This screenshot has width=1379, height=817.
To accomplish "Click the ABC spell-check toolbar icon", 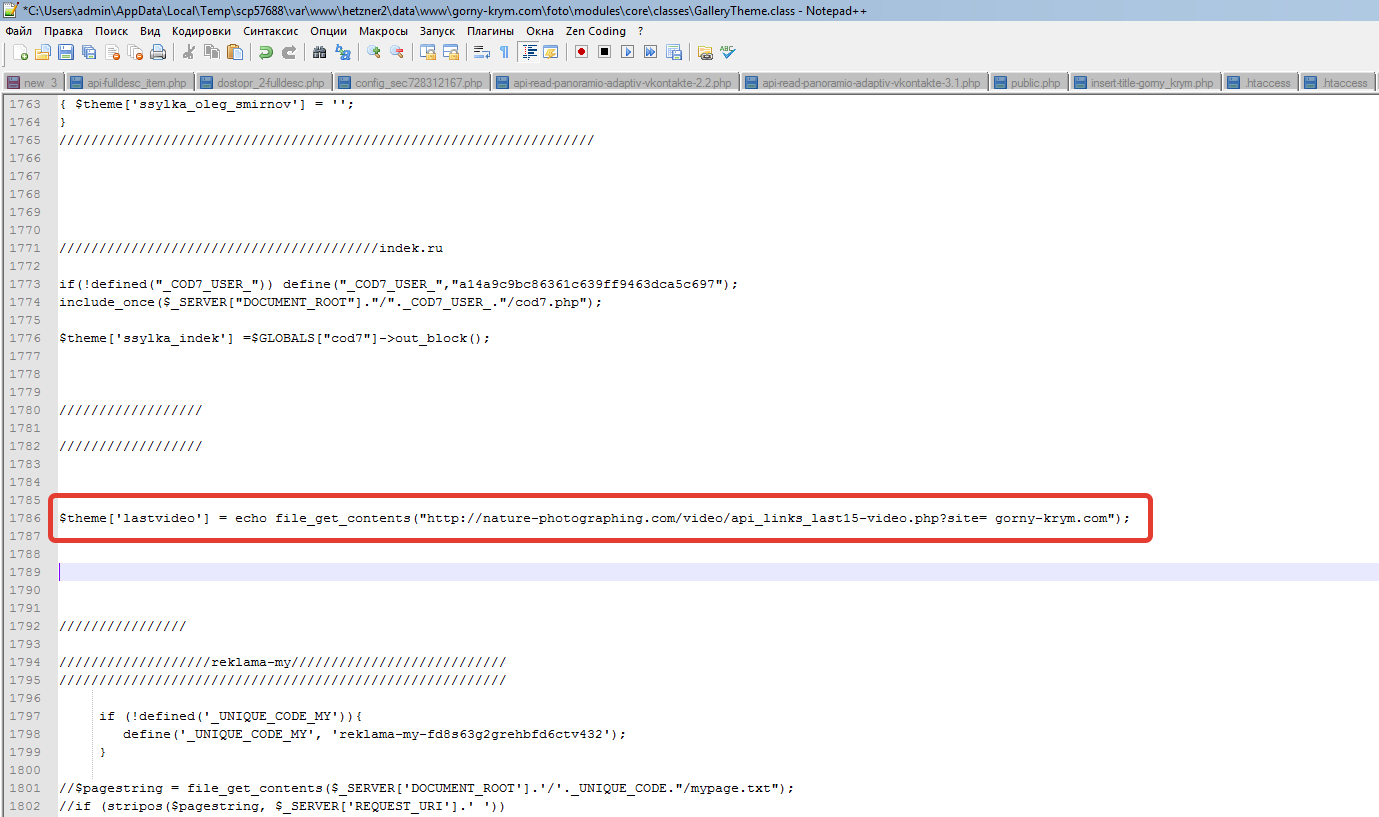I will (x=727, y=52).
